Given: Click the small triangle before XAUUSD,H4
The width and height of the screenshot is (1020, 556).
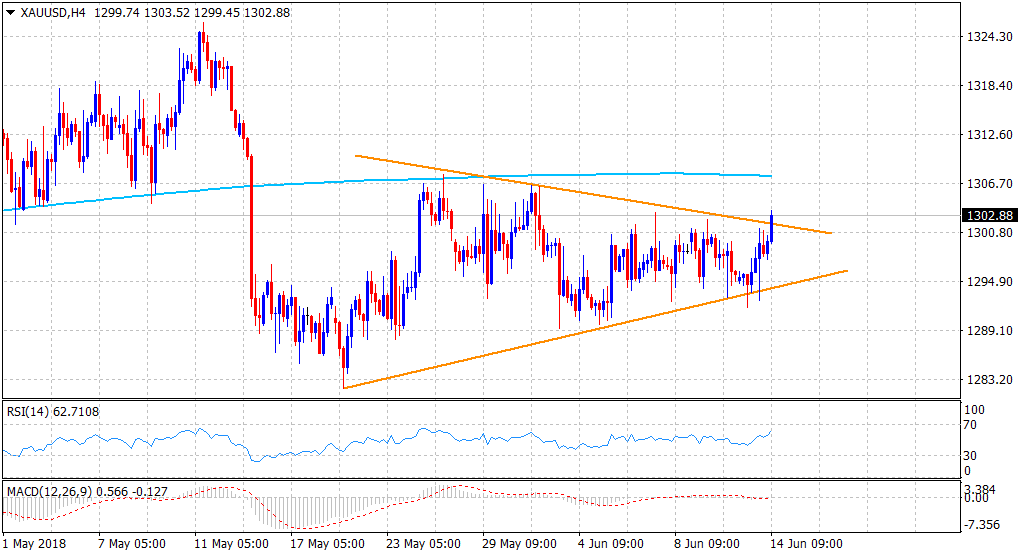Looking at the screenshot, I should [9, 12].
